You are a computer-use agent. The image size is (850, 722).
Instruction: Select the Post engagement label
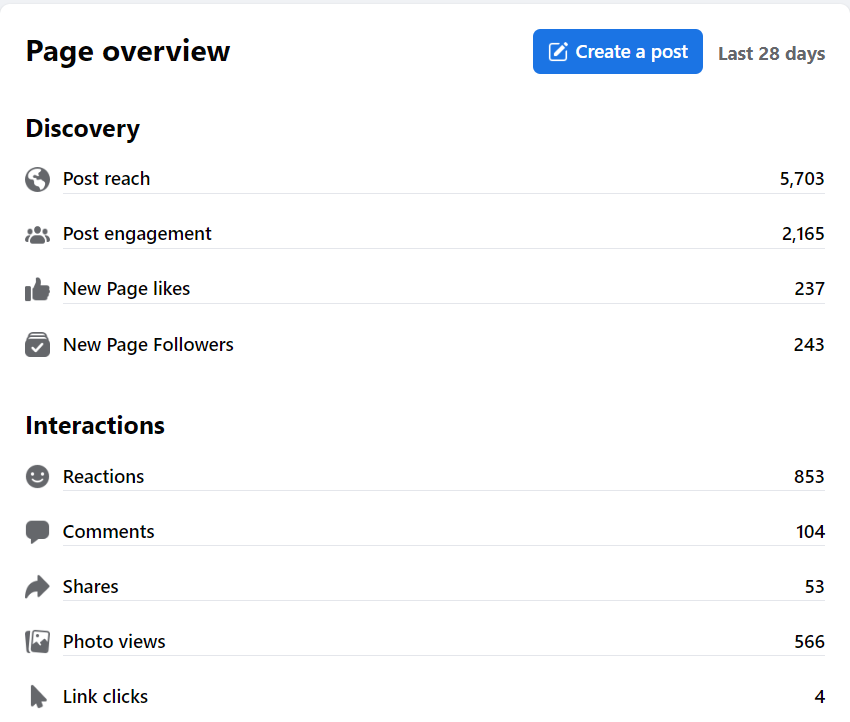[137, 234]
